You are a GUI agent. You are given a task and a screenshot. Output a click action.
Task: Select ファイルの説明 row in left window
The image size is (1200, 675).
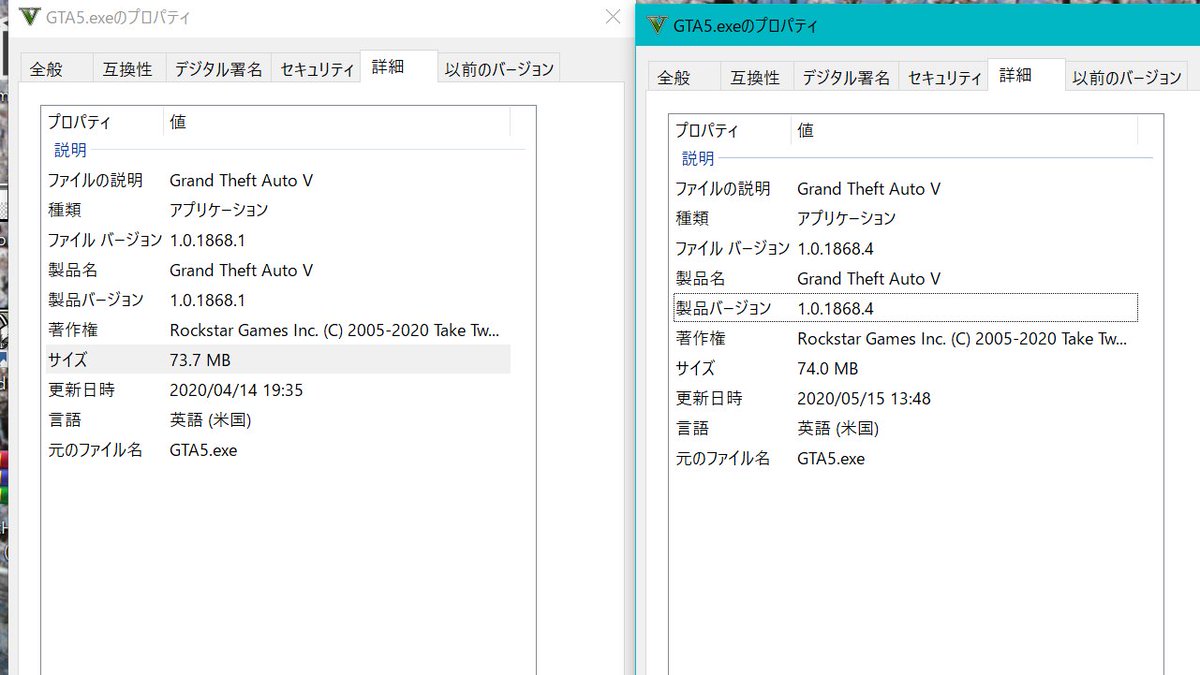(x=277, y=180)
